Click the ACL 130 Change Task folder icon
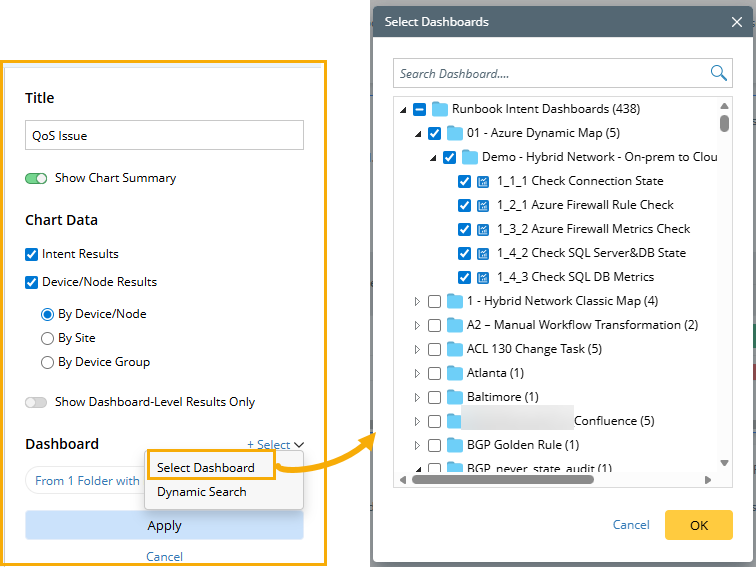 [455, 349]
